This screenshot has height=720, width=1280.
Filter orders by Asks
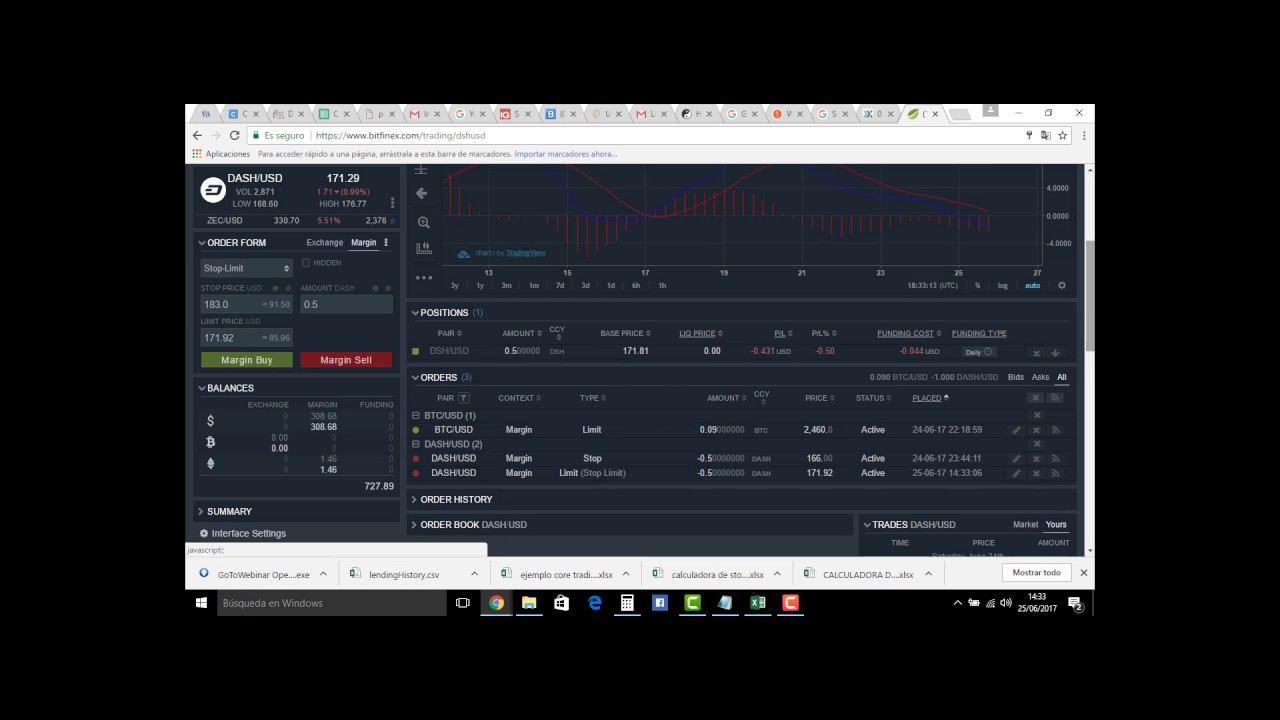(x=1041, y=378)
